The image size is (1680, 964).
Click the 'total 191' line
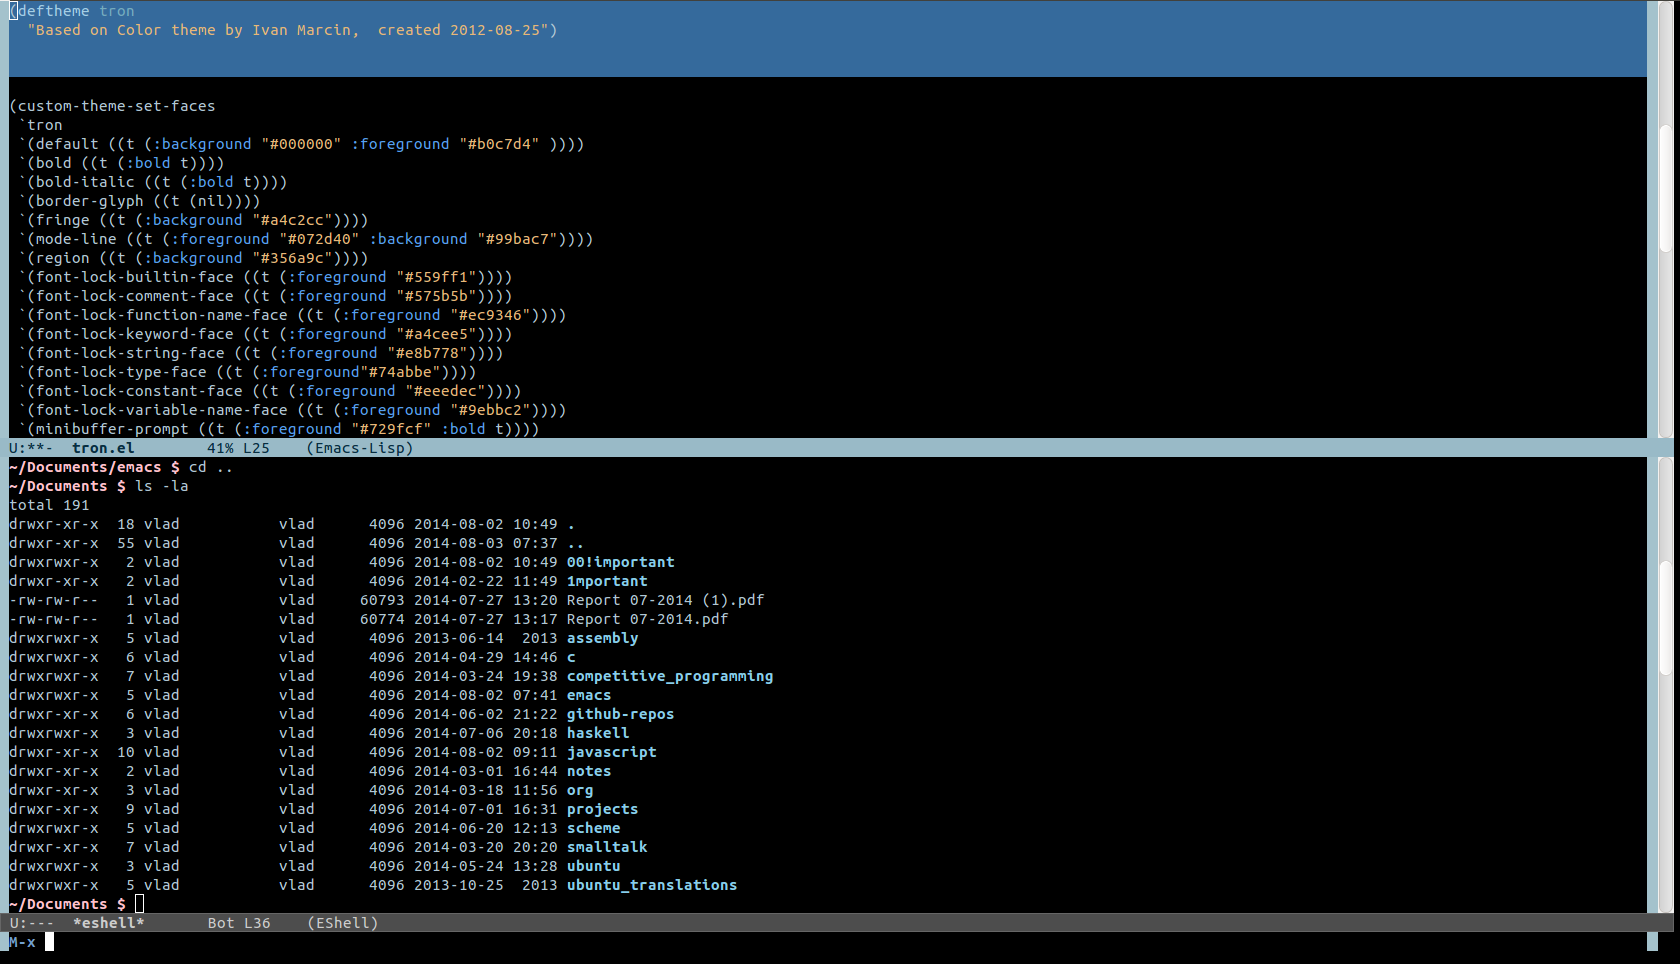point(49,505)
